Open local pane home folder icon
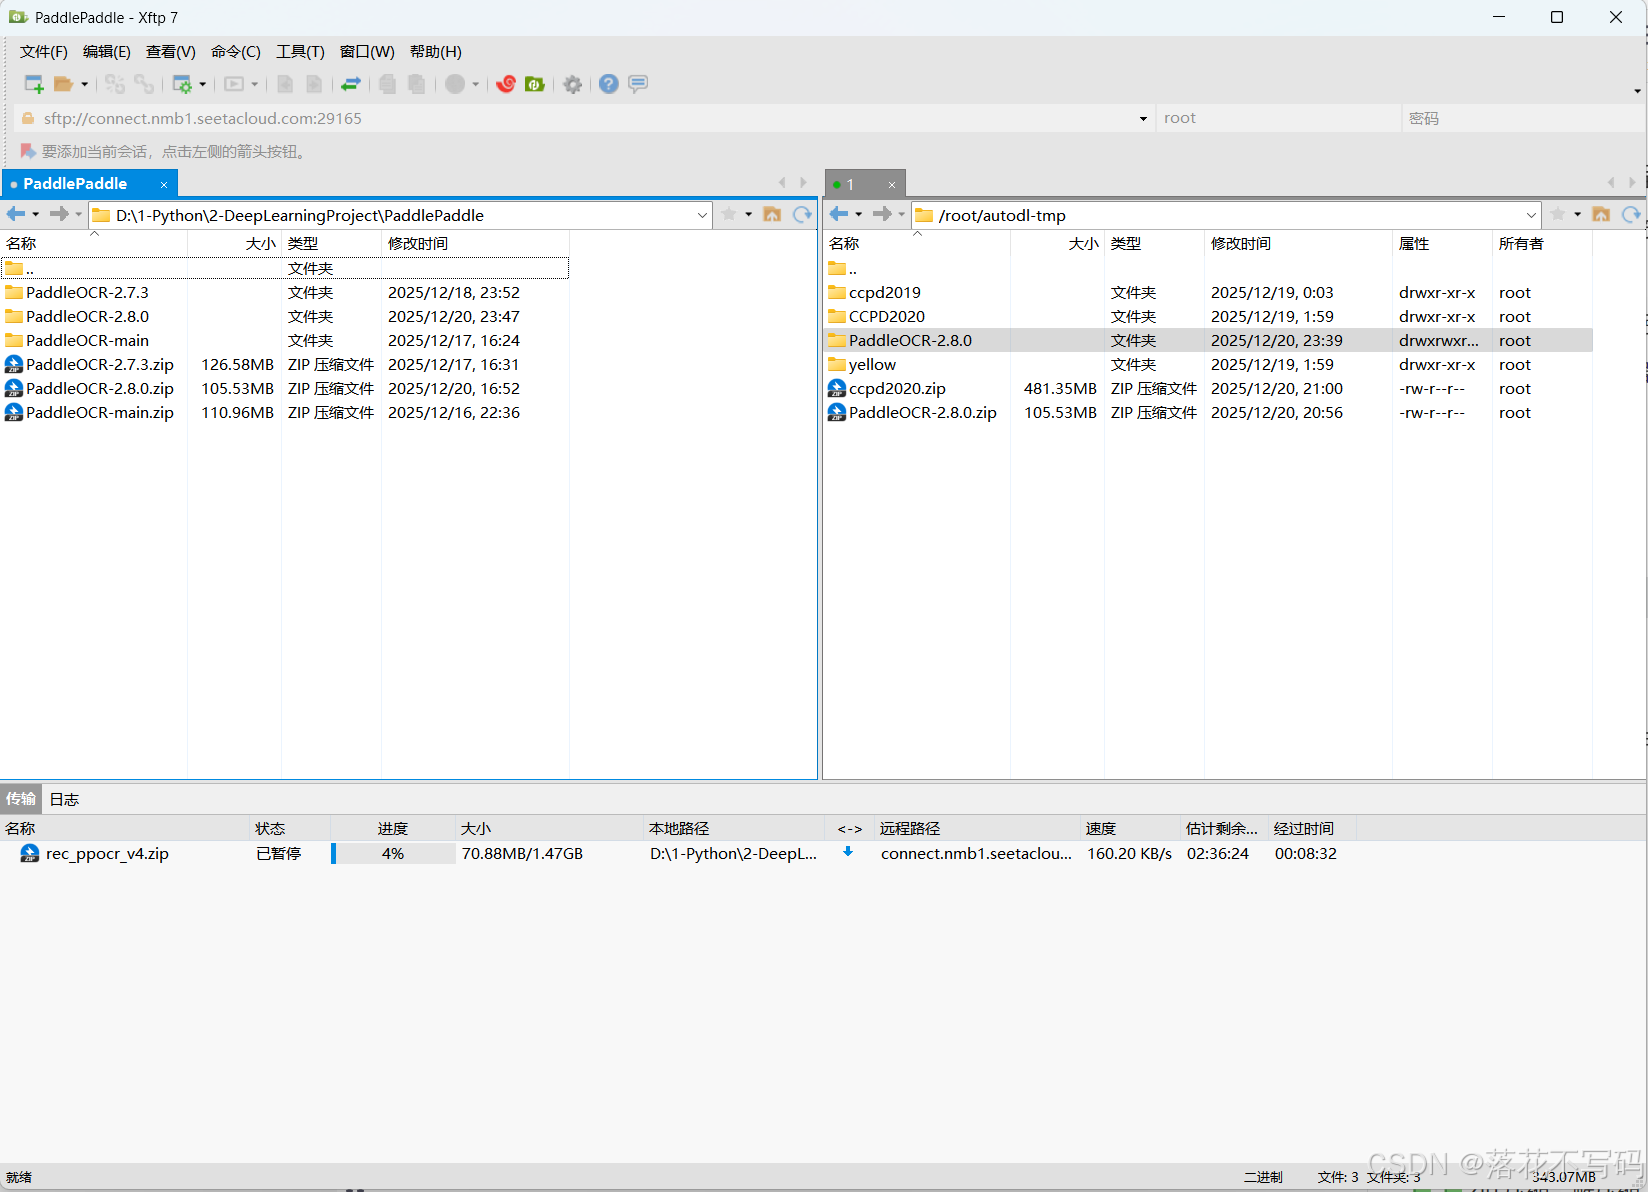1648x1192 pixels. (772, 214)
